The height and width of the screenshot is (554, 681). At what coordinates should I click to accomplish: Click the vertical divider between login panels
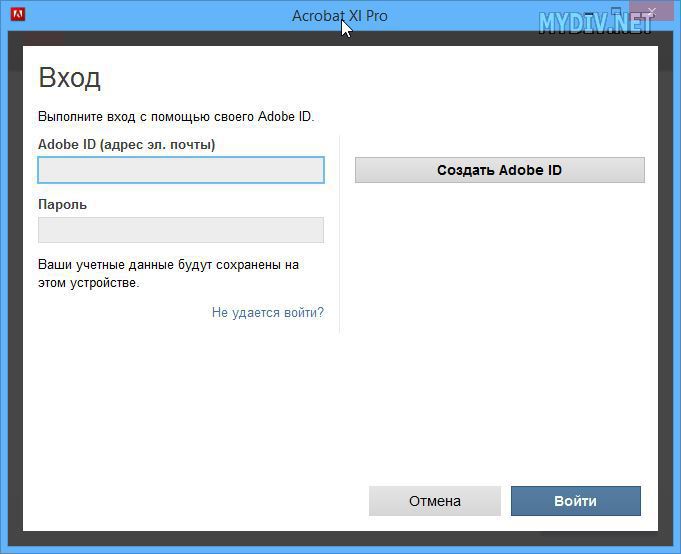(x=339, y=234)
